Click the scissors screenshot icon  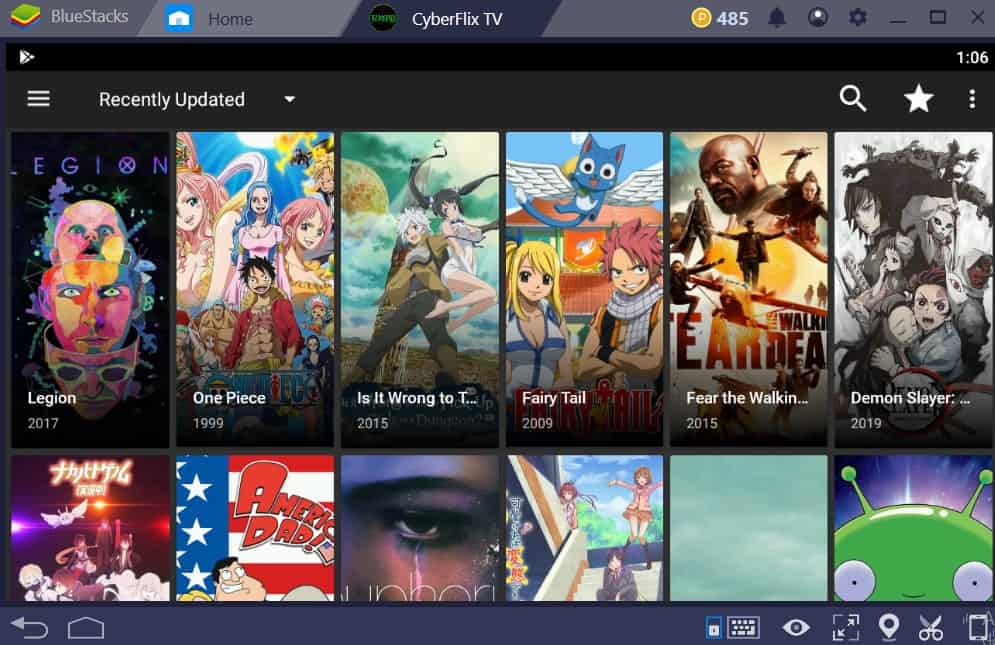click(930, 627)
